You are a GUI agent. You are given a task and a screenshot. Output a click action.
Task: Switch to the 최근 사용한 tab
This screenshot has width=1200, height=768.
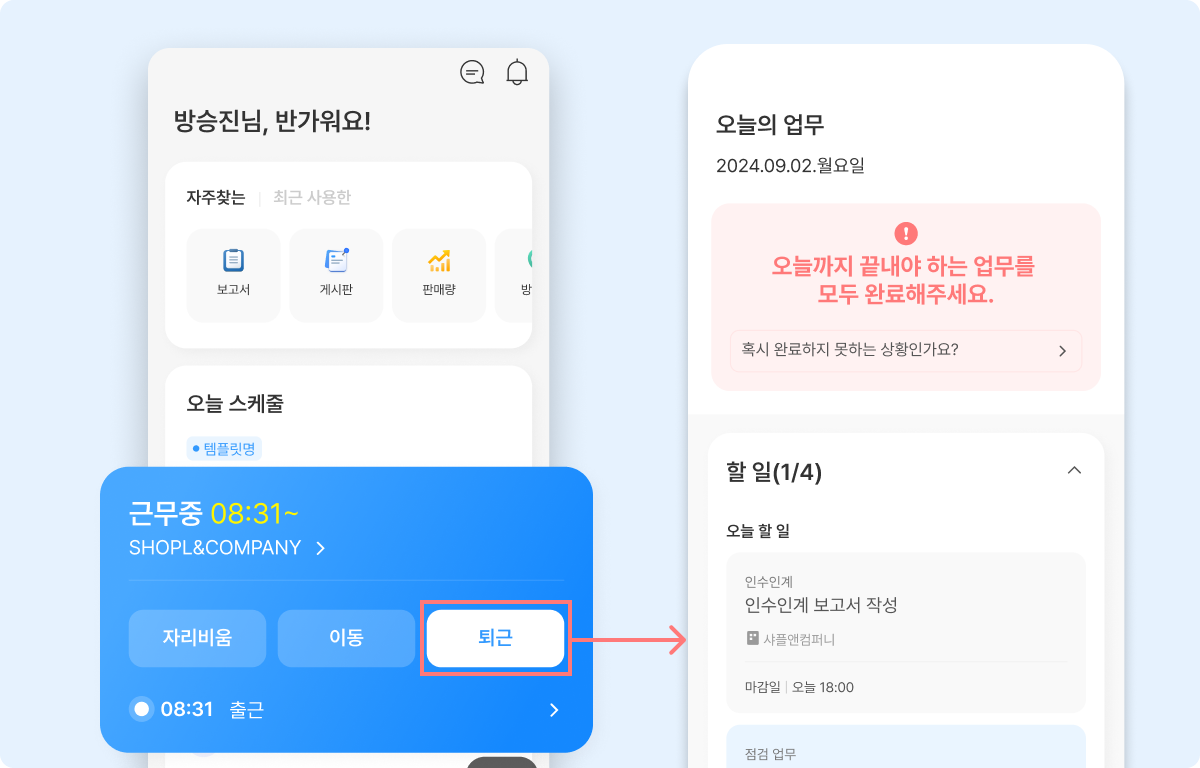click(312, 198)
